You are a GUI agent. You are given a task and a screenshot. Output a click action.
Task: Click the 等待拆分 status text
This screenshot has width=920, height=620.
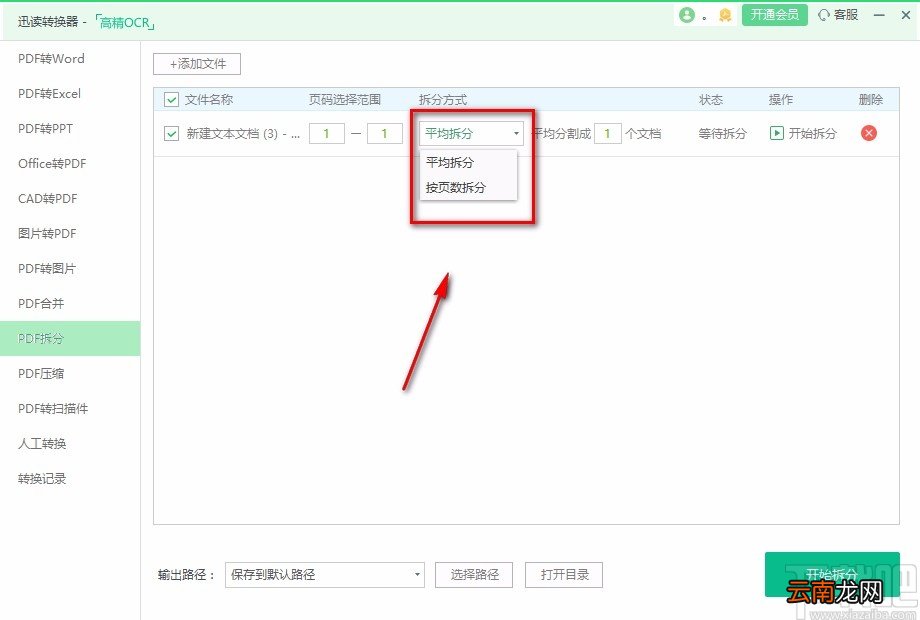coord(722,134)
